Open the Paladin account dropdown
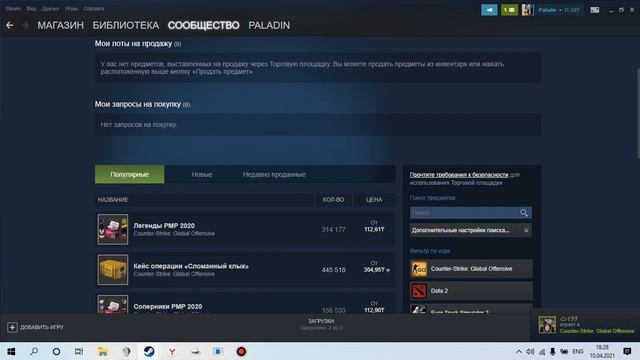The image size is (640, 360). (558, 10)
